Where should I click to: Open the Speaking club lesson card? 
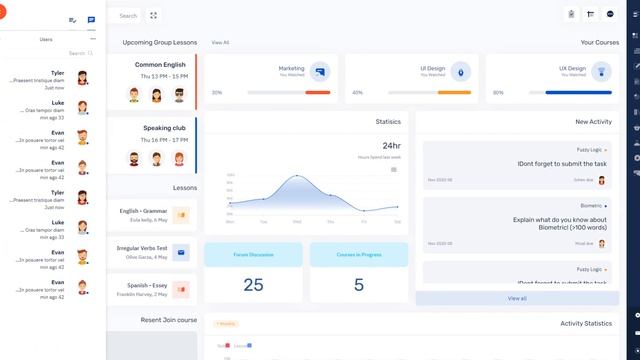152,145
